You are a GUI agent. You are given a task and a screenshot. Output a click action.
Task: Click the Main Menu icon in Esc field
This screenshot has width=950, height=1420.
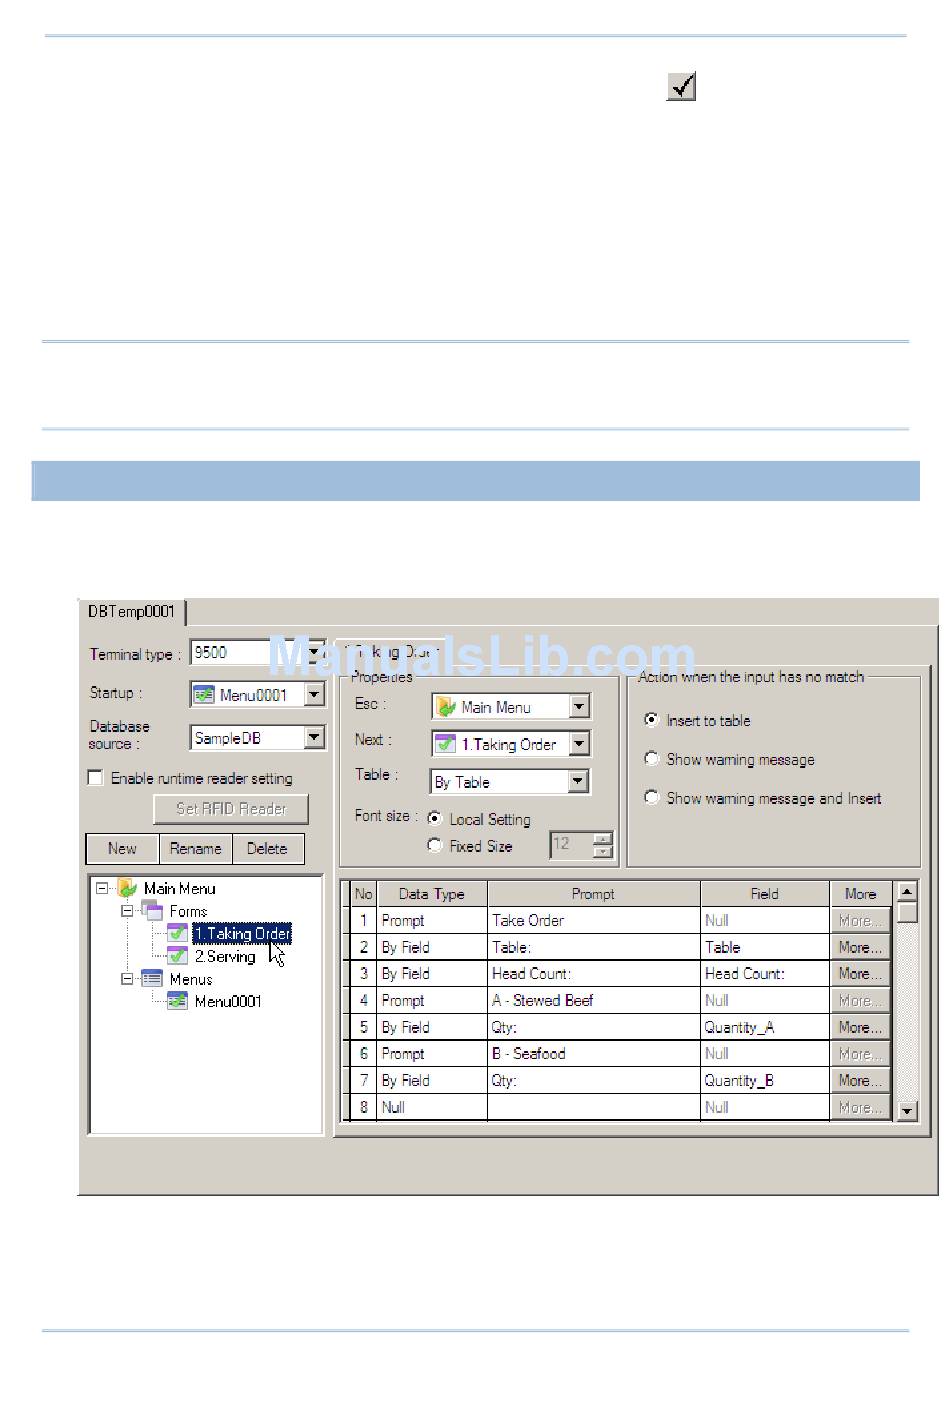coord(446,707)
